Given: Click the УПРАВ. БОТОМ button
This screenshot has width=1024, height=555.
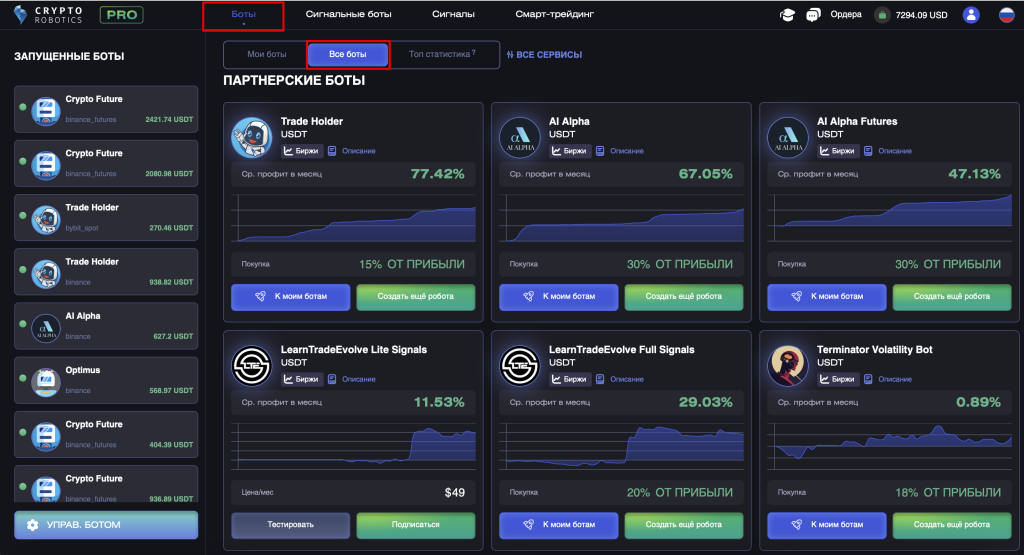Looking at the screenshot, I should (x=106, y=525).
